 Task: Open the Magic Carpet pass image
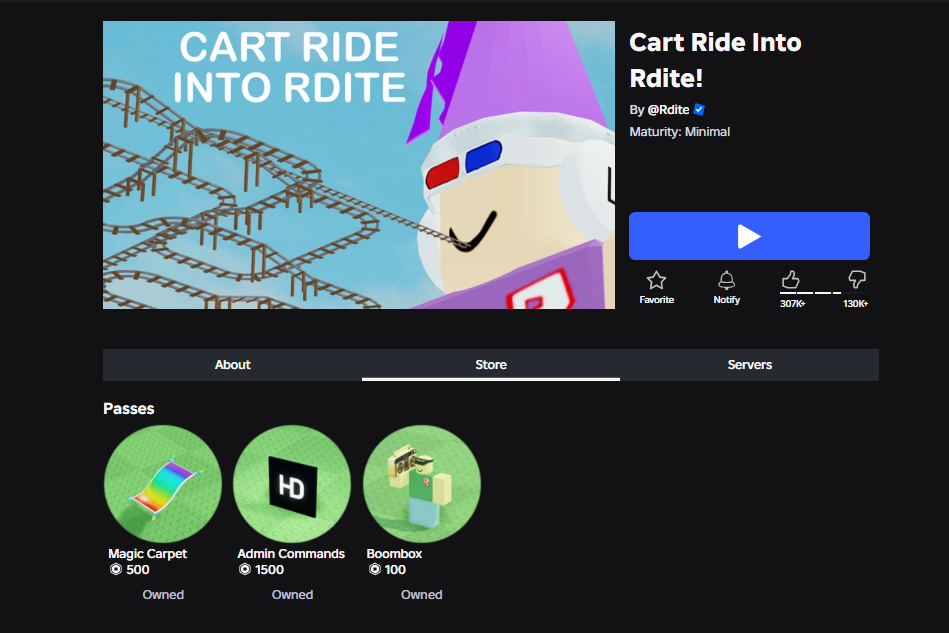163,484
